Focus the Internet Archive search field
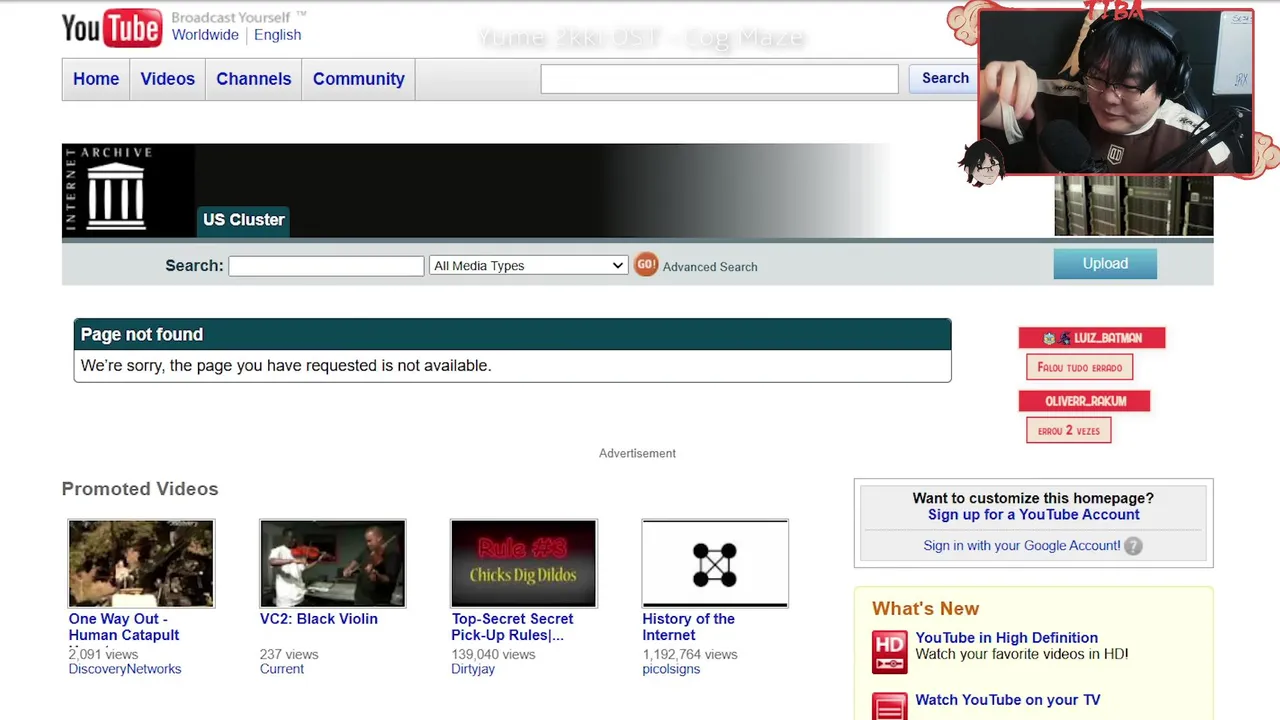The height and width of the screenshot is (720, 1280). [x=326, y=266]
